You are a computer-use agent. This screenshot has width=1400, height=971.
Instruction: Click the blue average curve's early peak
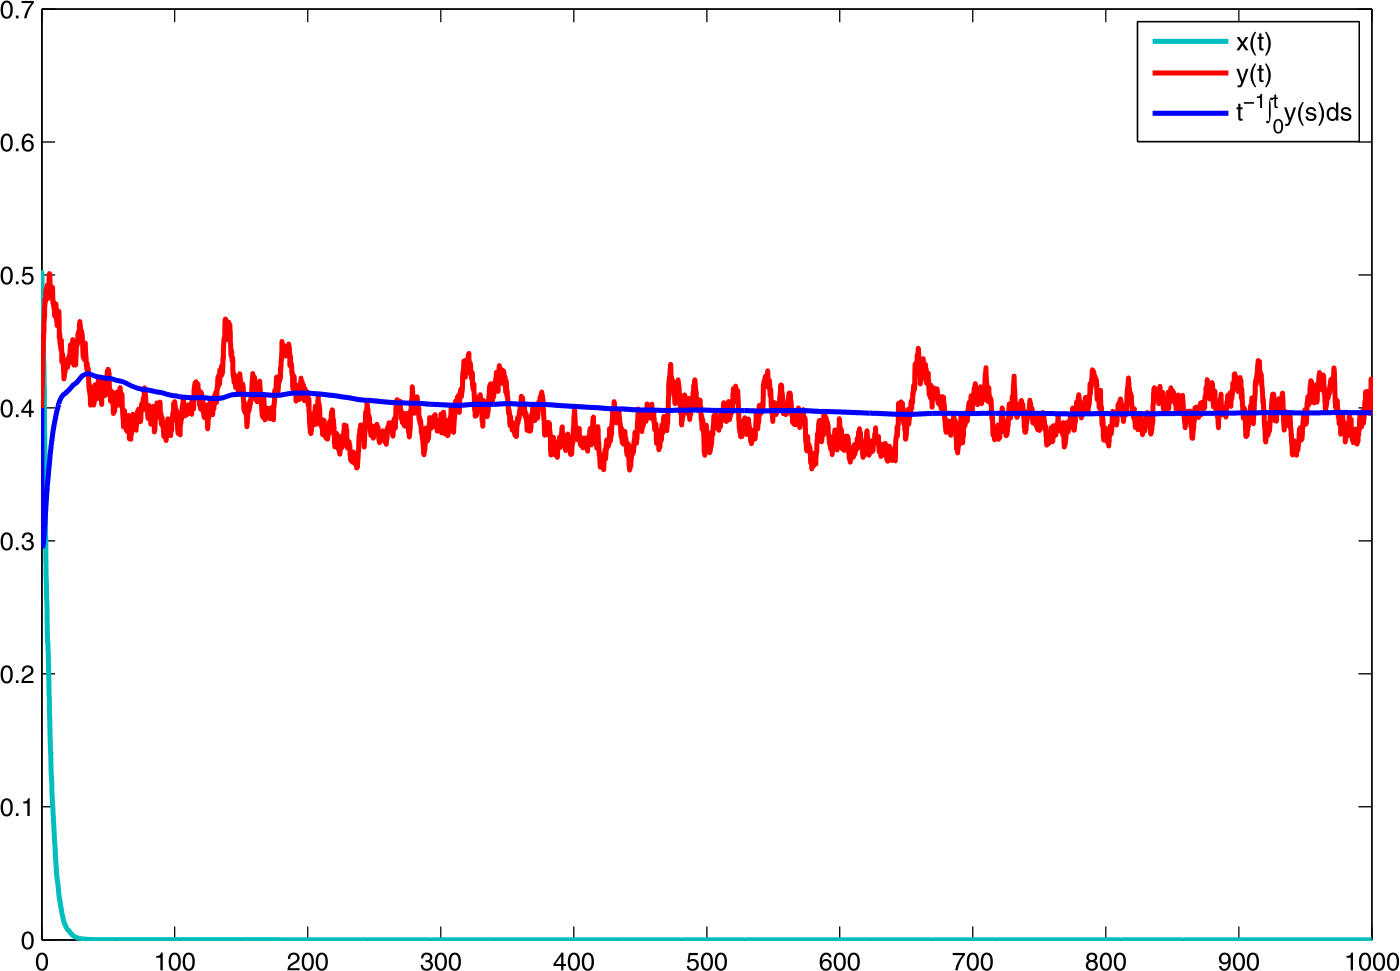pos(86,374)
